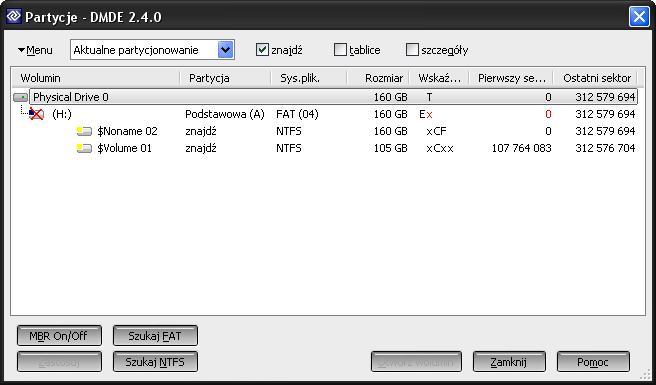Click the greyed-out button left of Zamknij
The image size is (656, 385).
click(416, 362)
